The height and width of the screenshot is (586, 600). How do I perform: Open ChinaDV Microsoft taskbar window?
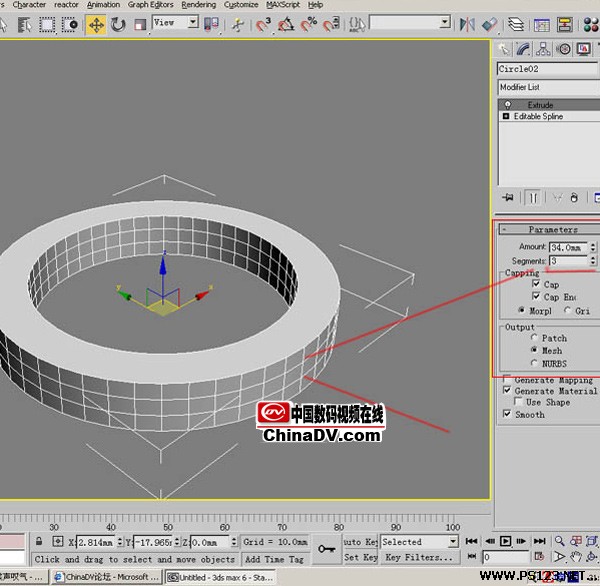point(106,577)
